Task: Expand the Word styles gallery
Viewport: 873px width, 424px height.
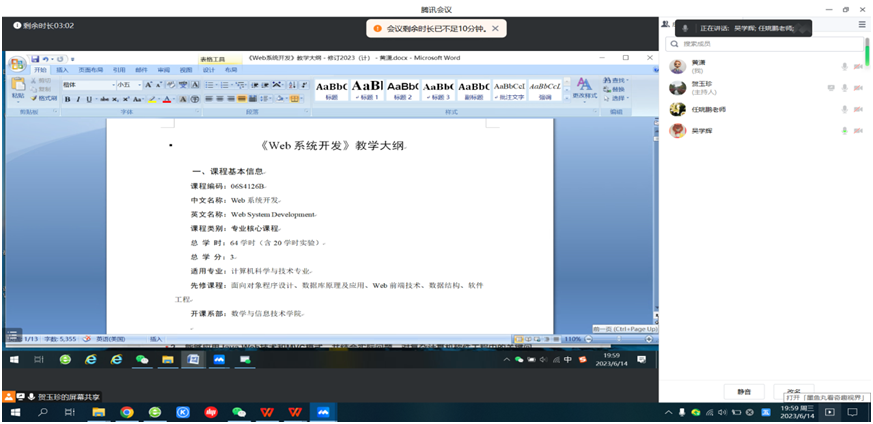Action: pyautogui.click(x=567, y=98)
